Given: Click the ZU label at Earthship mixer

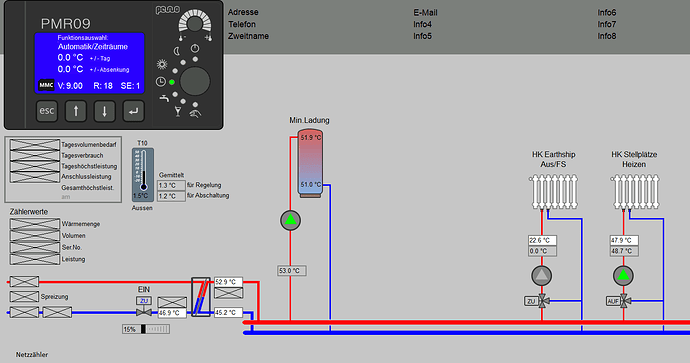Looking at the screenshot, I should (531, 301).
